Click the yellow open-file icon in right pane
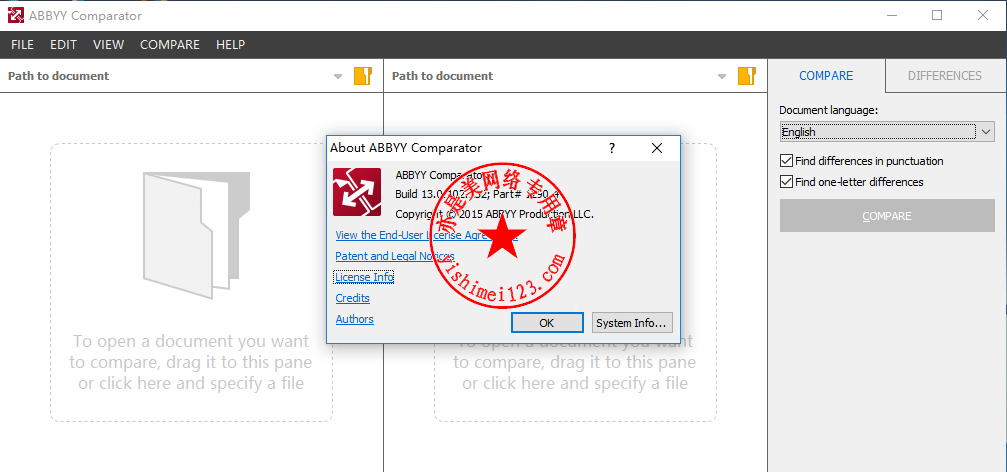Screen dimensions: 1007x472 (746, 76)
